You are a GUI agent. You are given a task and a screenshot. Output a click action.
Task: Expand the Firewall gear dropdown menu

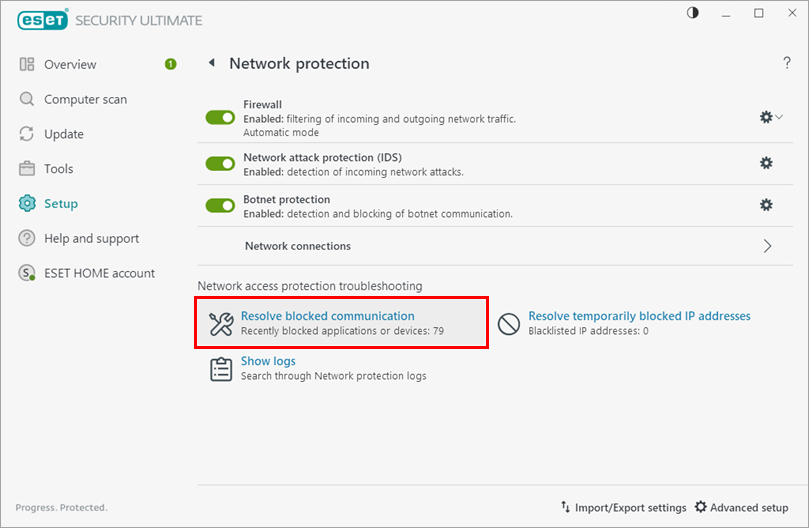point(770,117)
